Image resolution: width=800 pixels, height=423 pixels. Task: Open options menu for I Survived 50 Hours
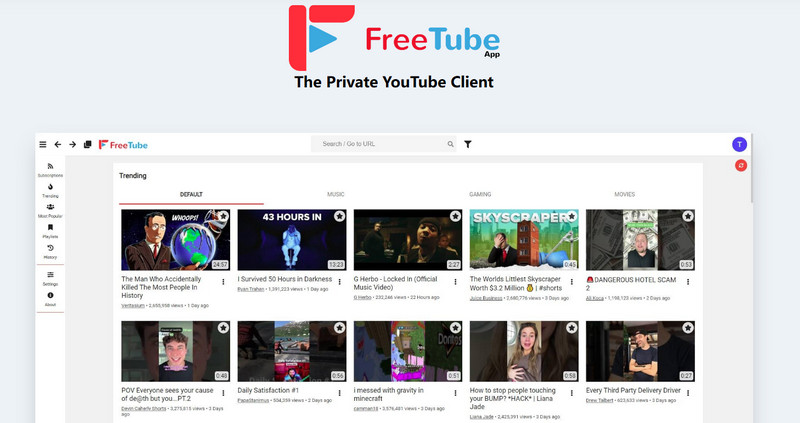339,282
